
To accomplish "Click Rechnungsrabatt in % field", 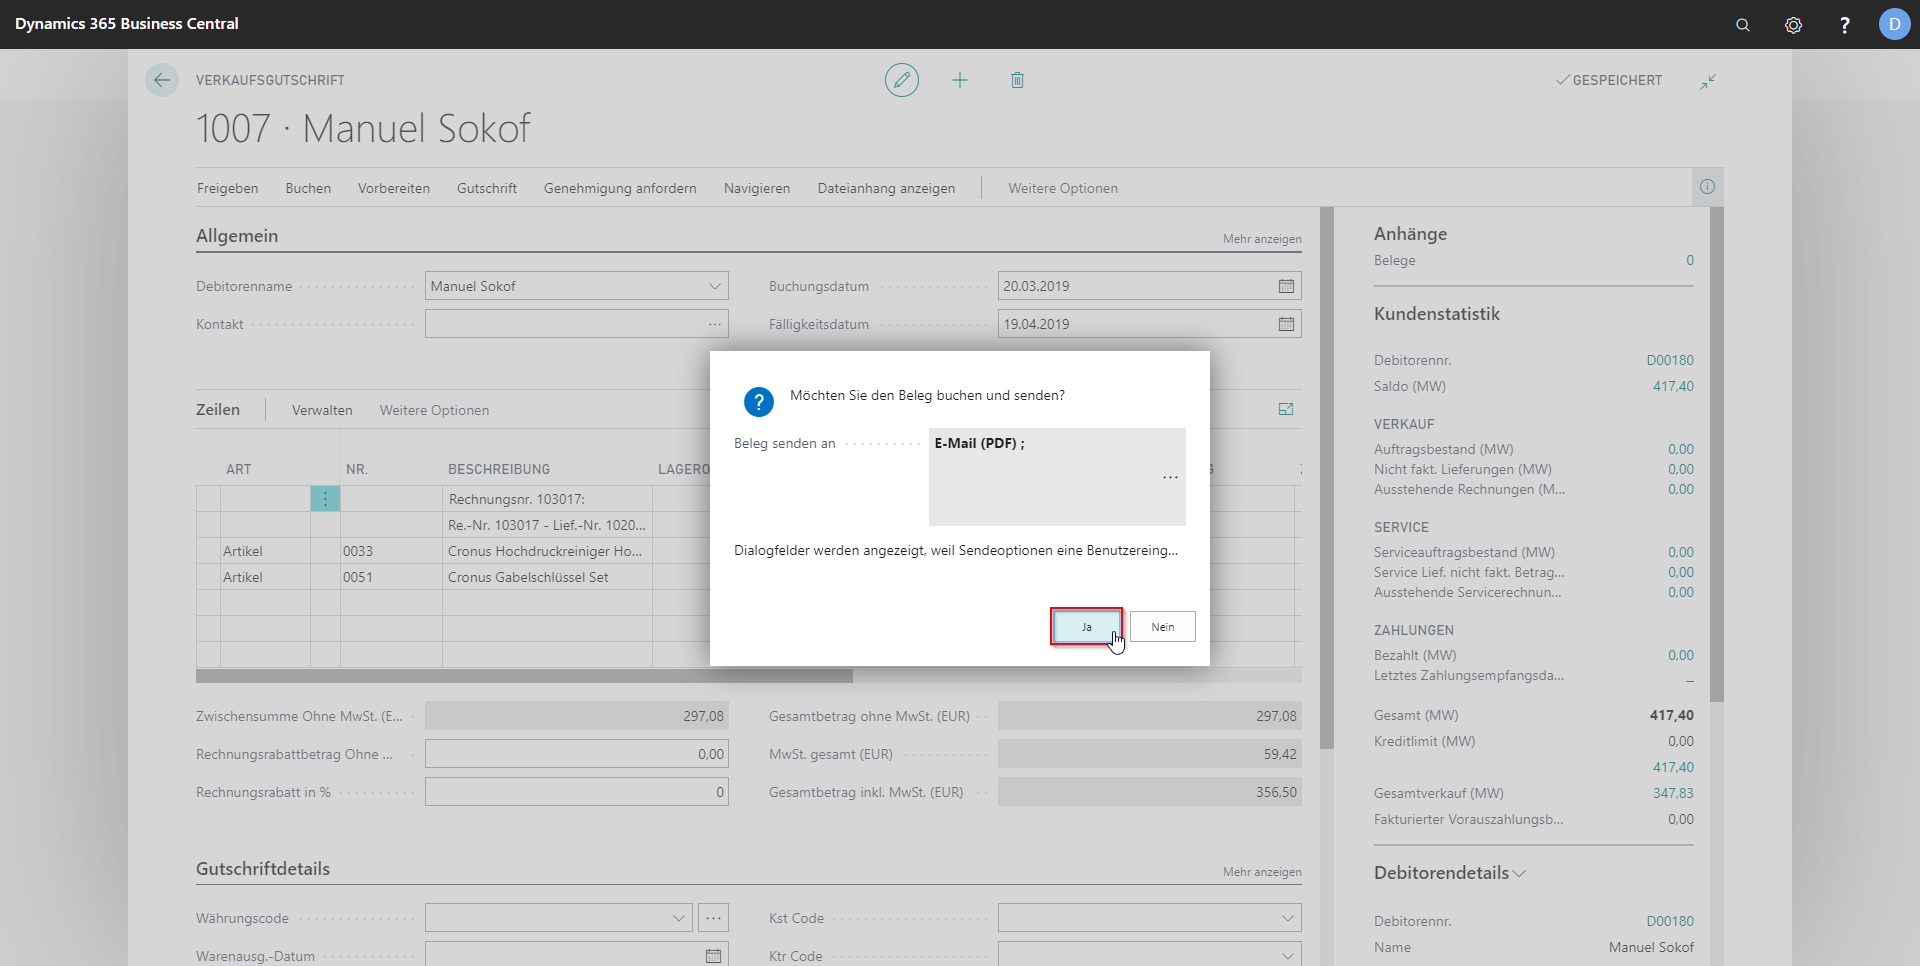I will (x=577, y=792).
